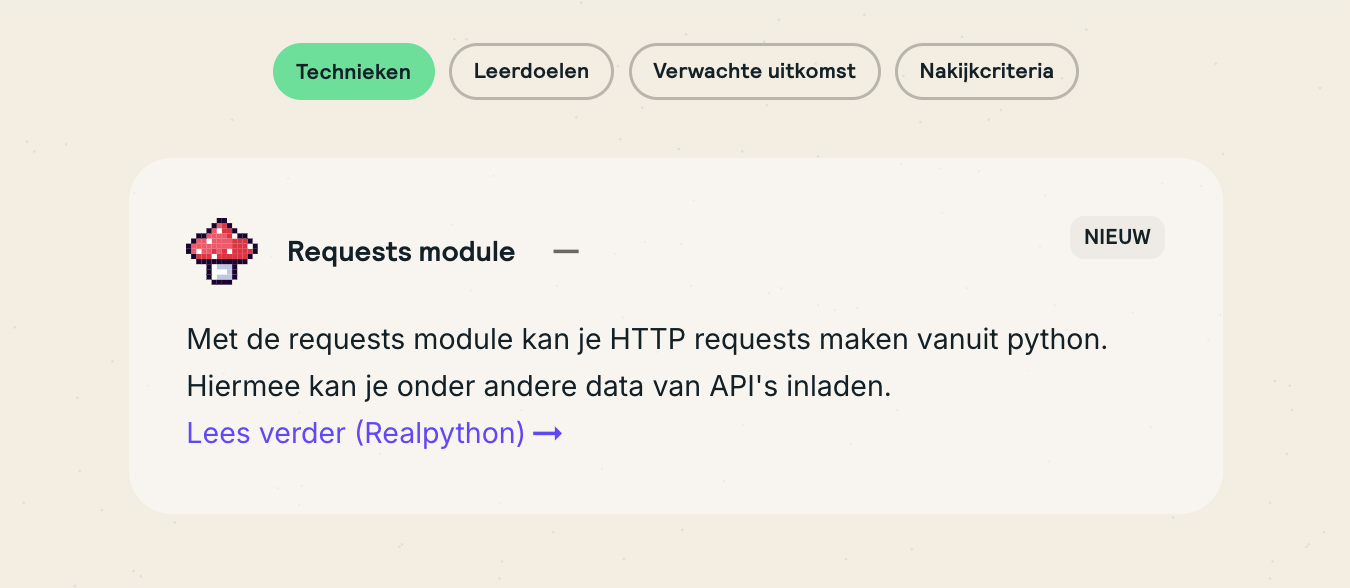Image resolution: width=1350 pixels, height=588 pixels.
Task: Click the Requests module heading
Action: [401, 252]
